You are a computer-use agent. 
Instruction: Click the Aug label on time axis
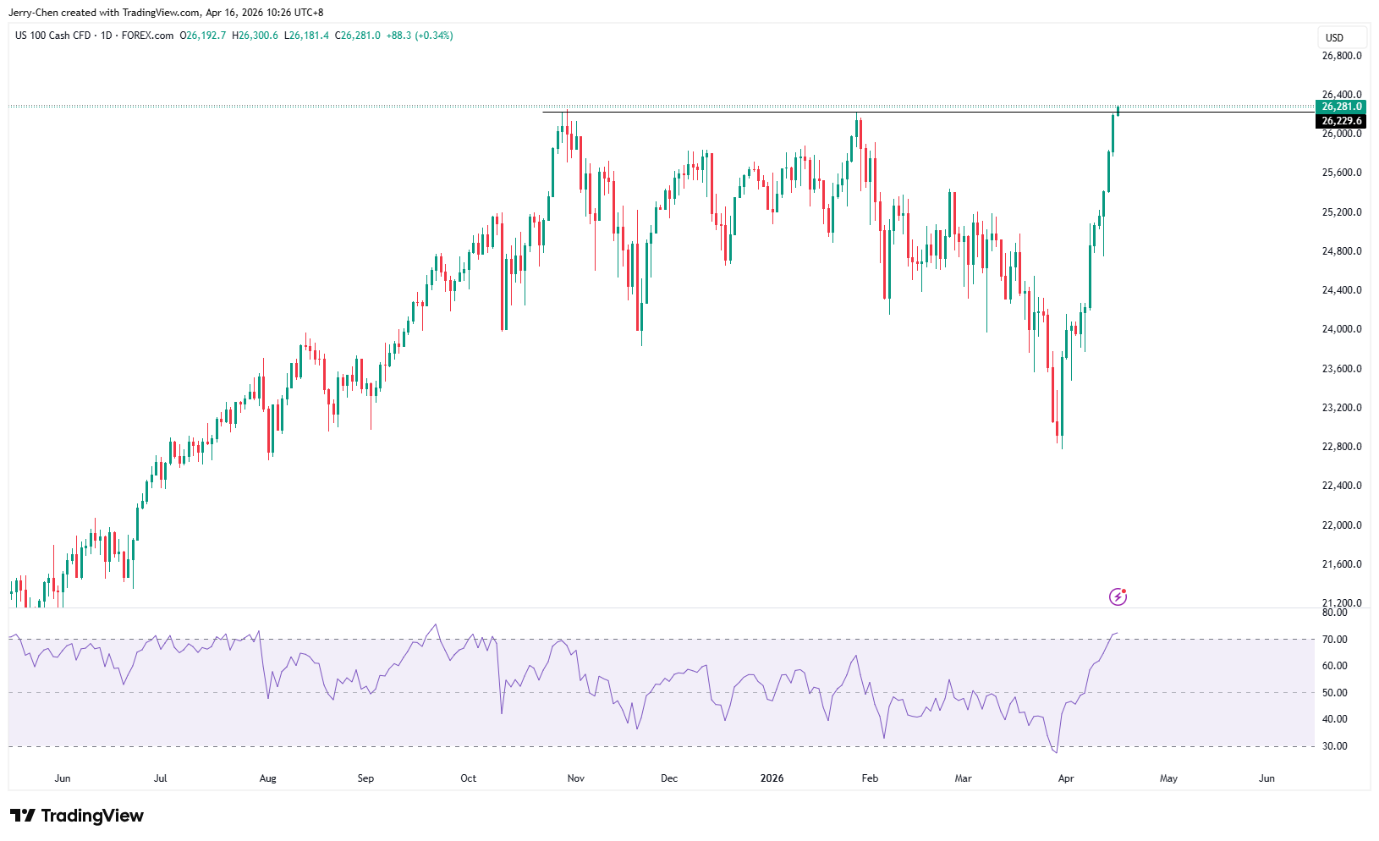coord(267,777)
